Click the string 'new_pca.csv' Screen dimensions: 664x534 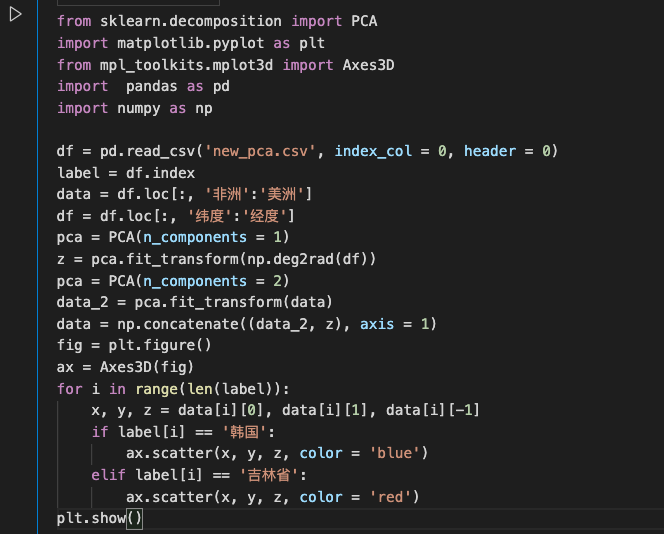tap(260, 151)
